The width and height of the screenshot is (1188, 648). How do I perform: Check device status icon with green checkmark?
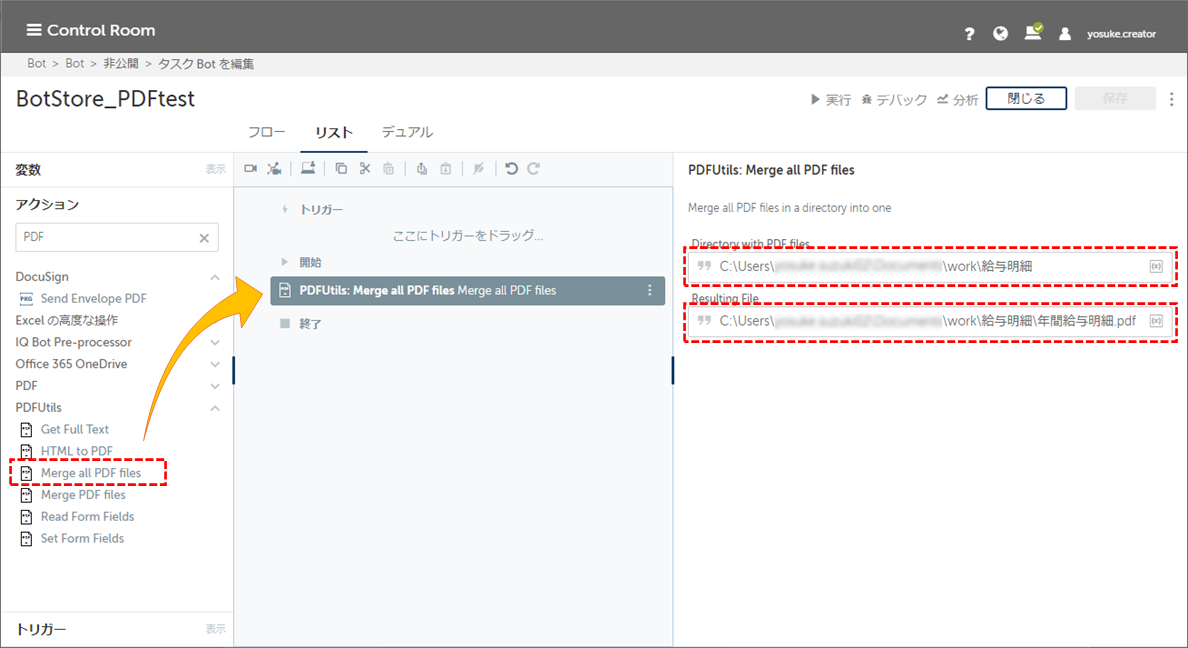click(x=1033, y=32)
